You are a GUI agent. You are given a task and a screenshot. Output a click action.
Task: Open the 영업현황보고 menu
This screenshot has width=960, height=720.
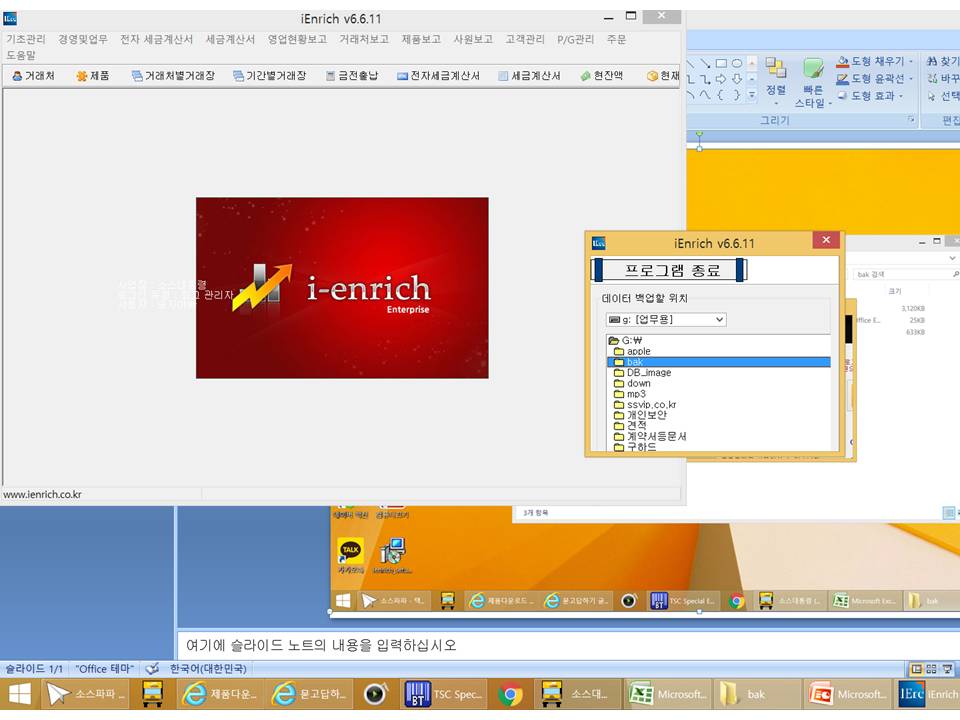[x=297, y=40]
